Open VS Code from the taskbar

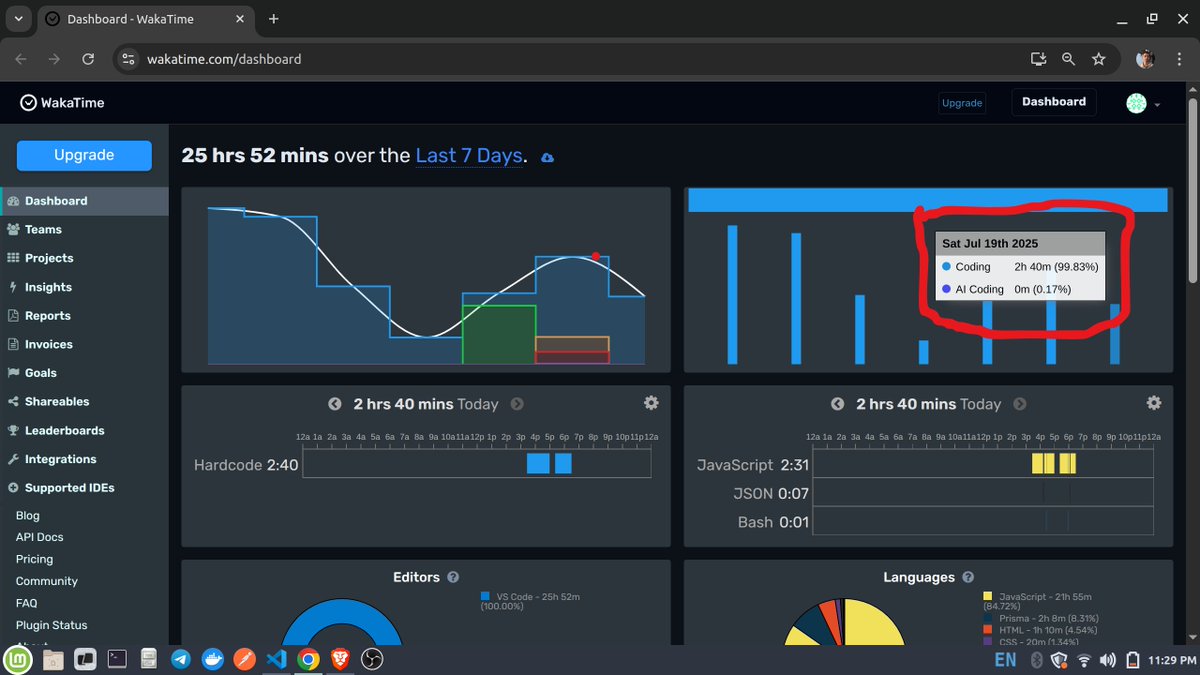[x=276, y=659]
